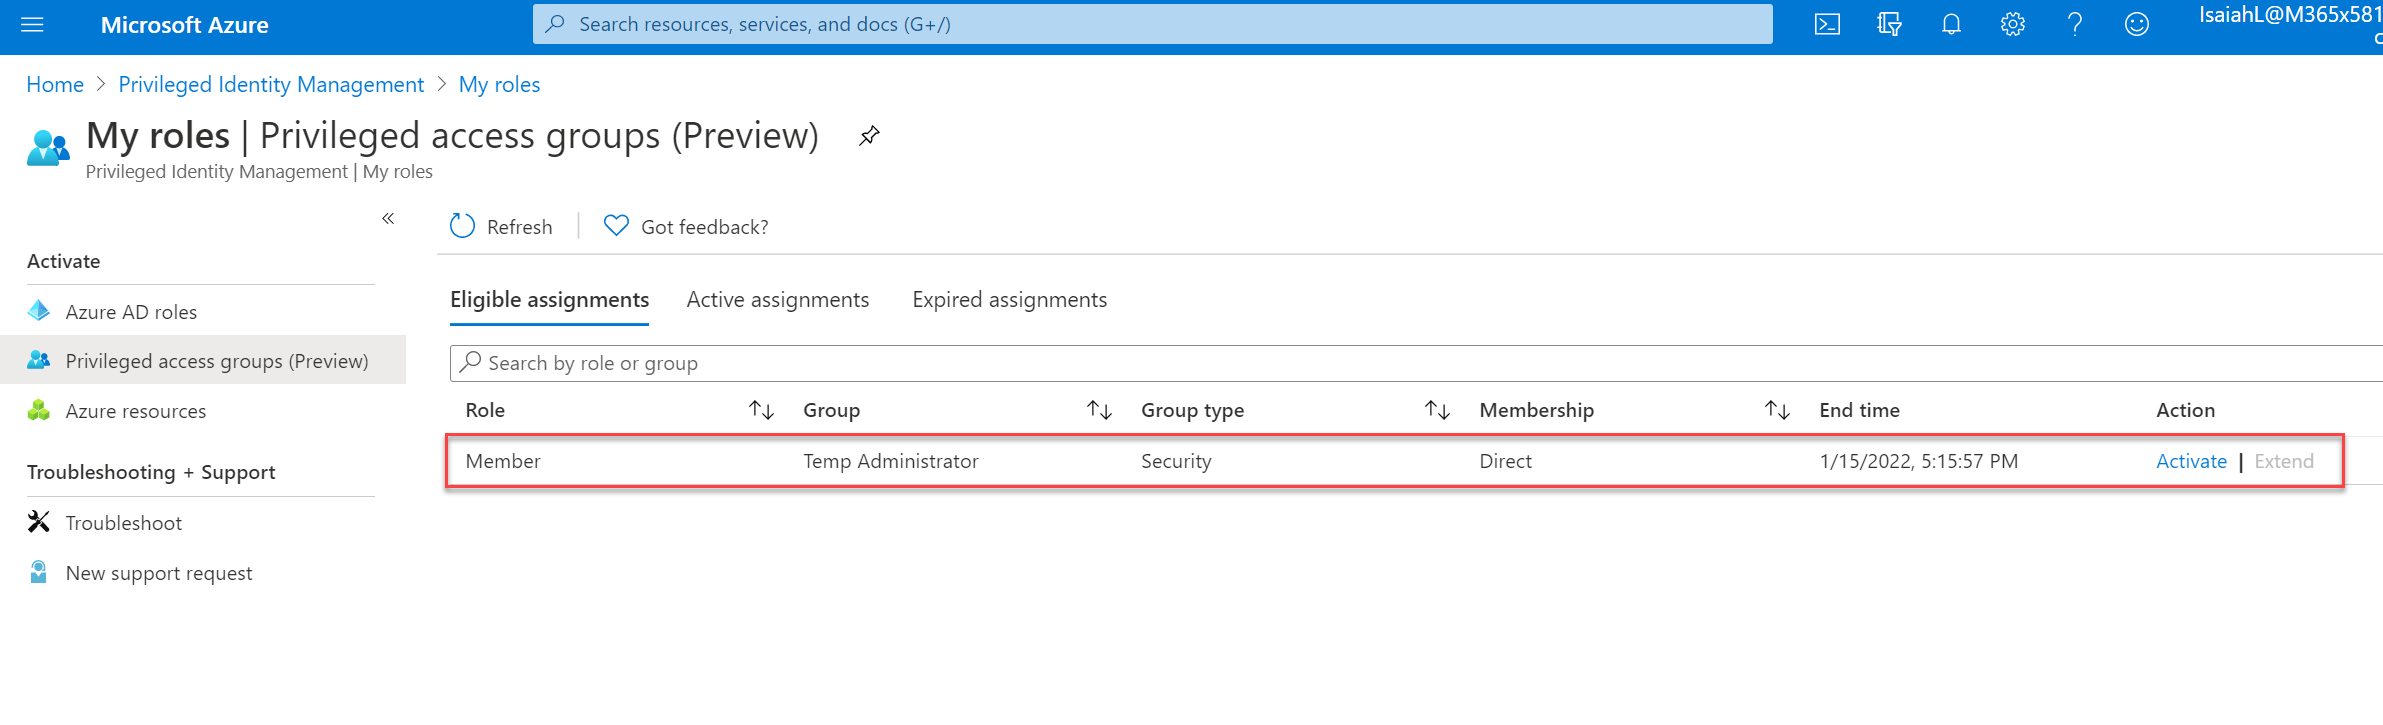Sort the table by Group column
Image resolution: width=2383 pixels, height=725 pixels.
tap(1099, 410)
